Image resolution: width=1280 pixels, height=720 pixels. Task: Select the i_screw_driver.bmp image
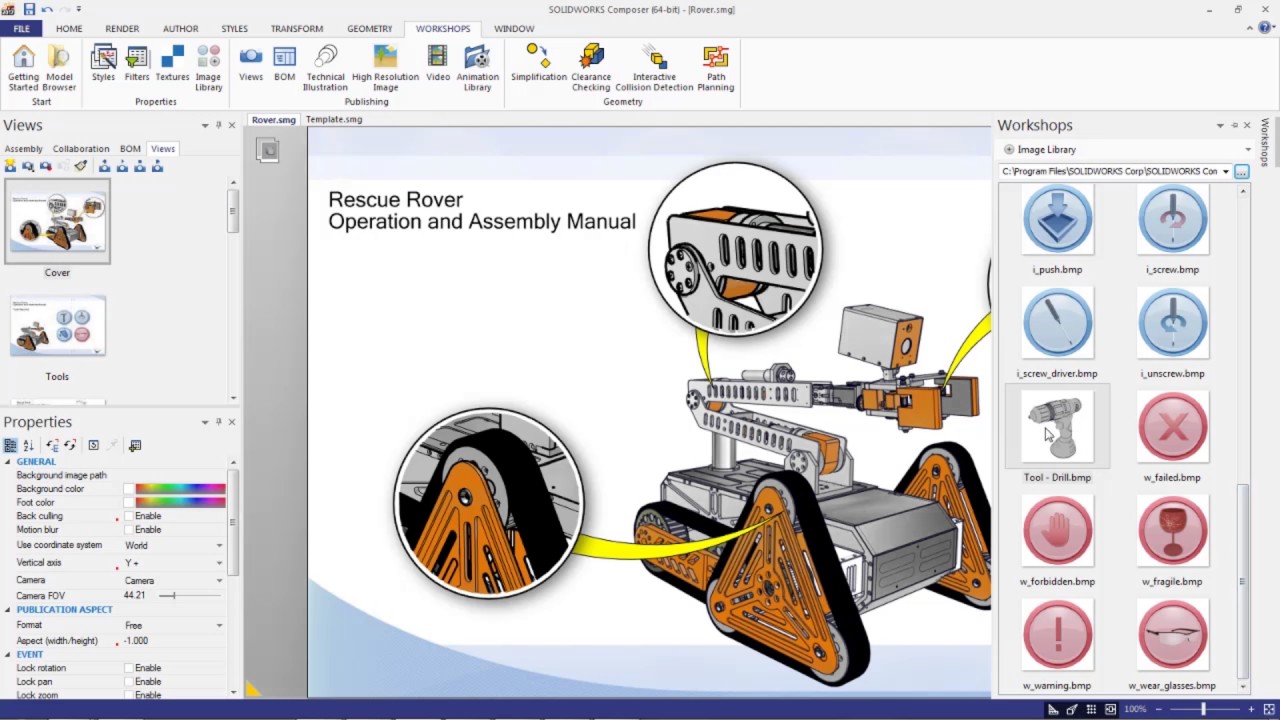[x=1057, y=324]
